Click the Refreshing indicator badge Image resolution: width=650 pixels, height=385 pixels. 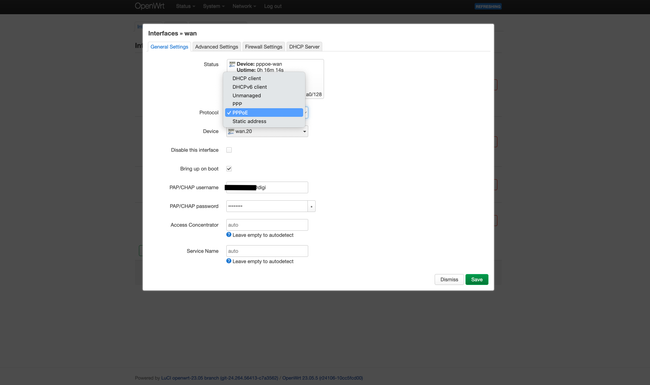[488, 6]
